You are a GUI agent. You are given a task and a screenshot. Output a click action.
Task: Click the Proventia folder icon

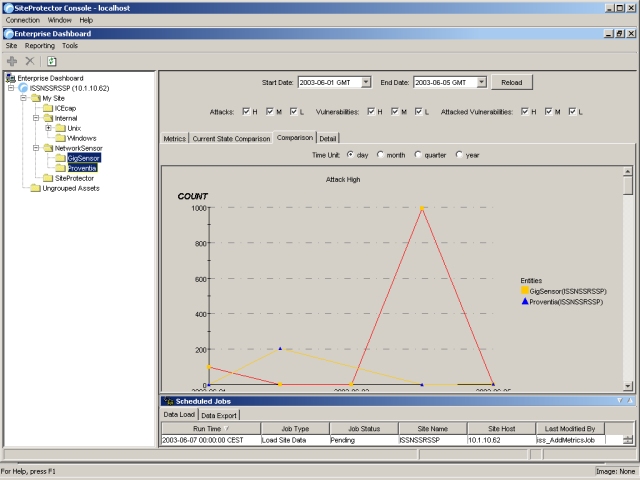tap(61, 168)
